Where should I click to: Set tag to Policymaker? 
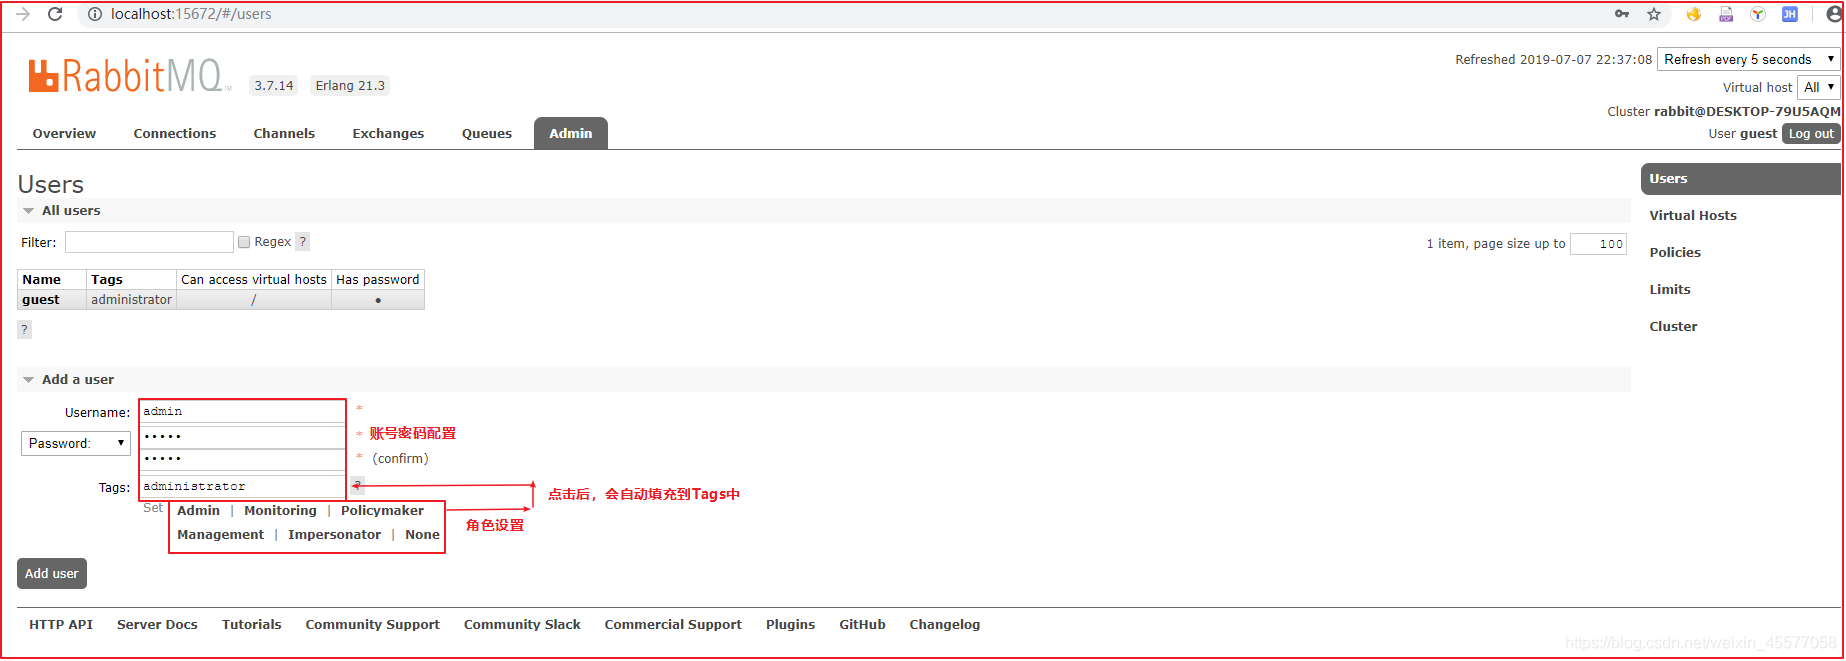[x=382, y=510]
